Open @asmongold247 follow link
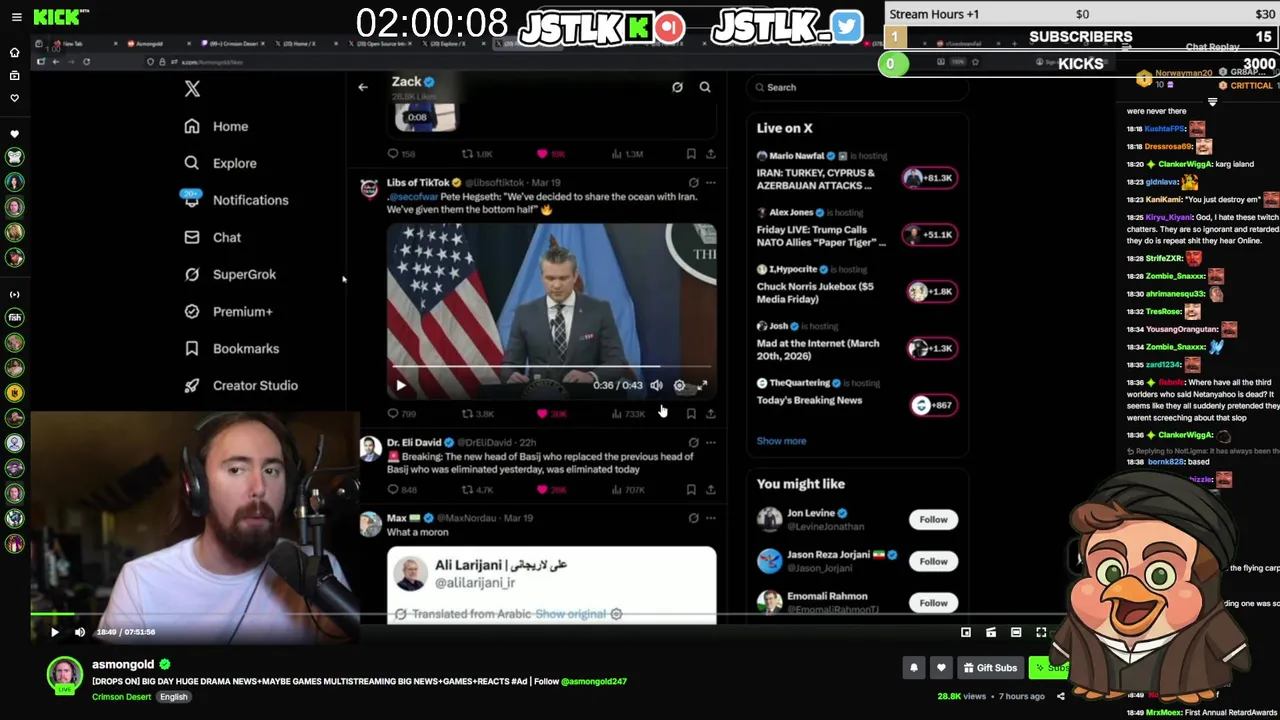 (594, 681)
